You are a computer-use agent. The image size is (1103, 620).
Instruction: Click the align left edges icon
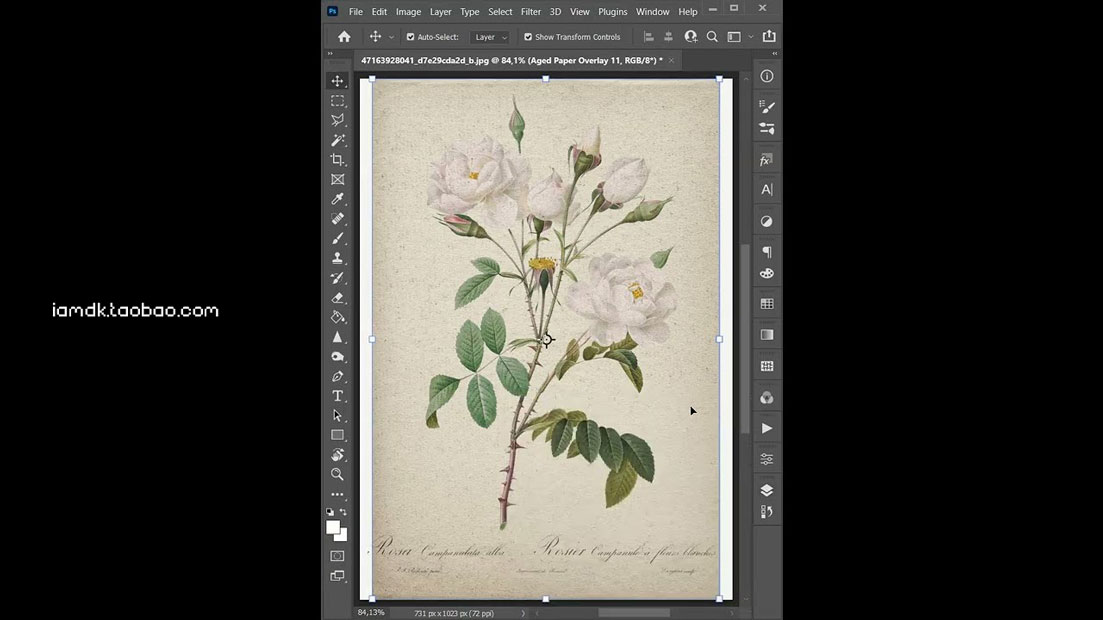(649, 37)
